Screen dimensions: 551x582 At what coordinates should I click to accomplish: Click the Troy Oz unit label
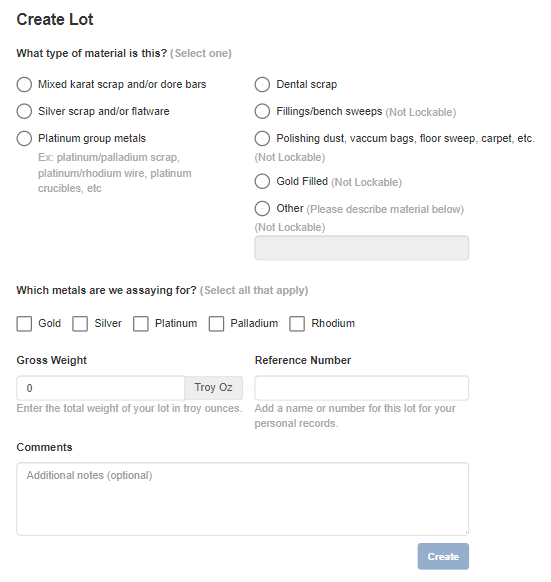213,388
